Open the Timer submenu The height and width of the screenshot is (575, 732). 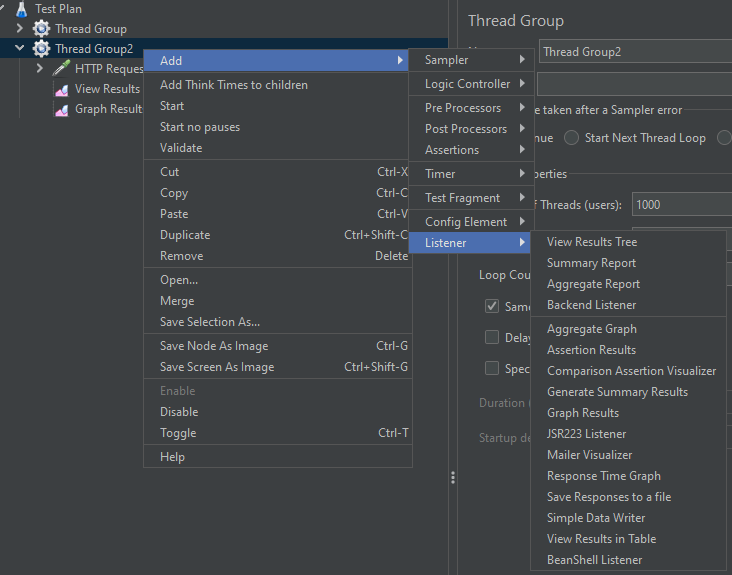(x=471, y=174)
